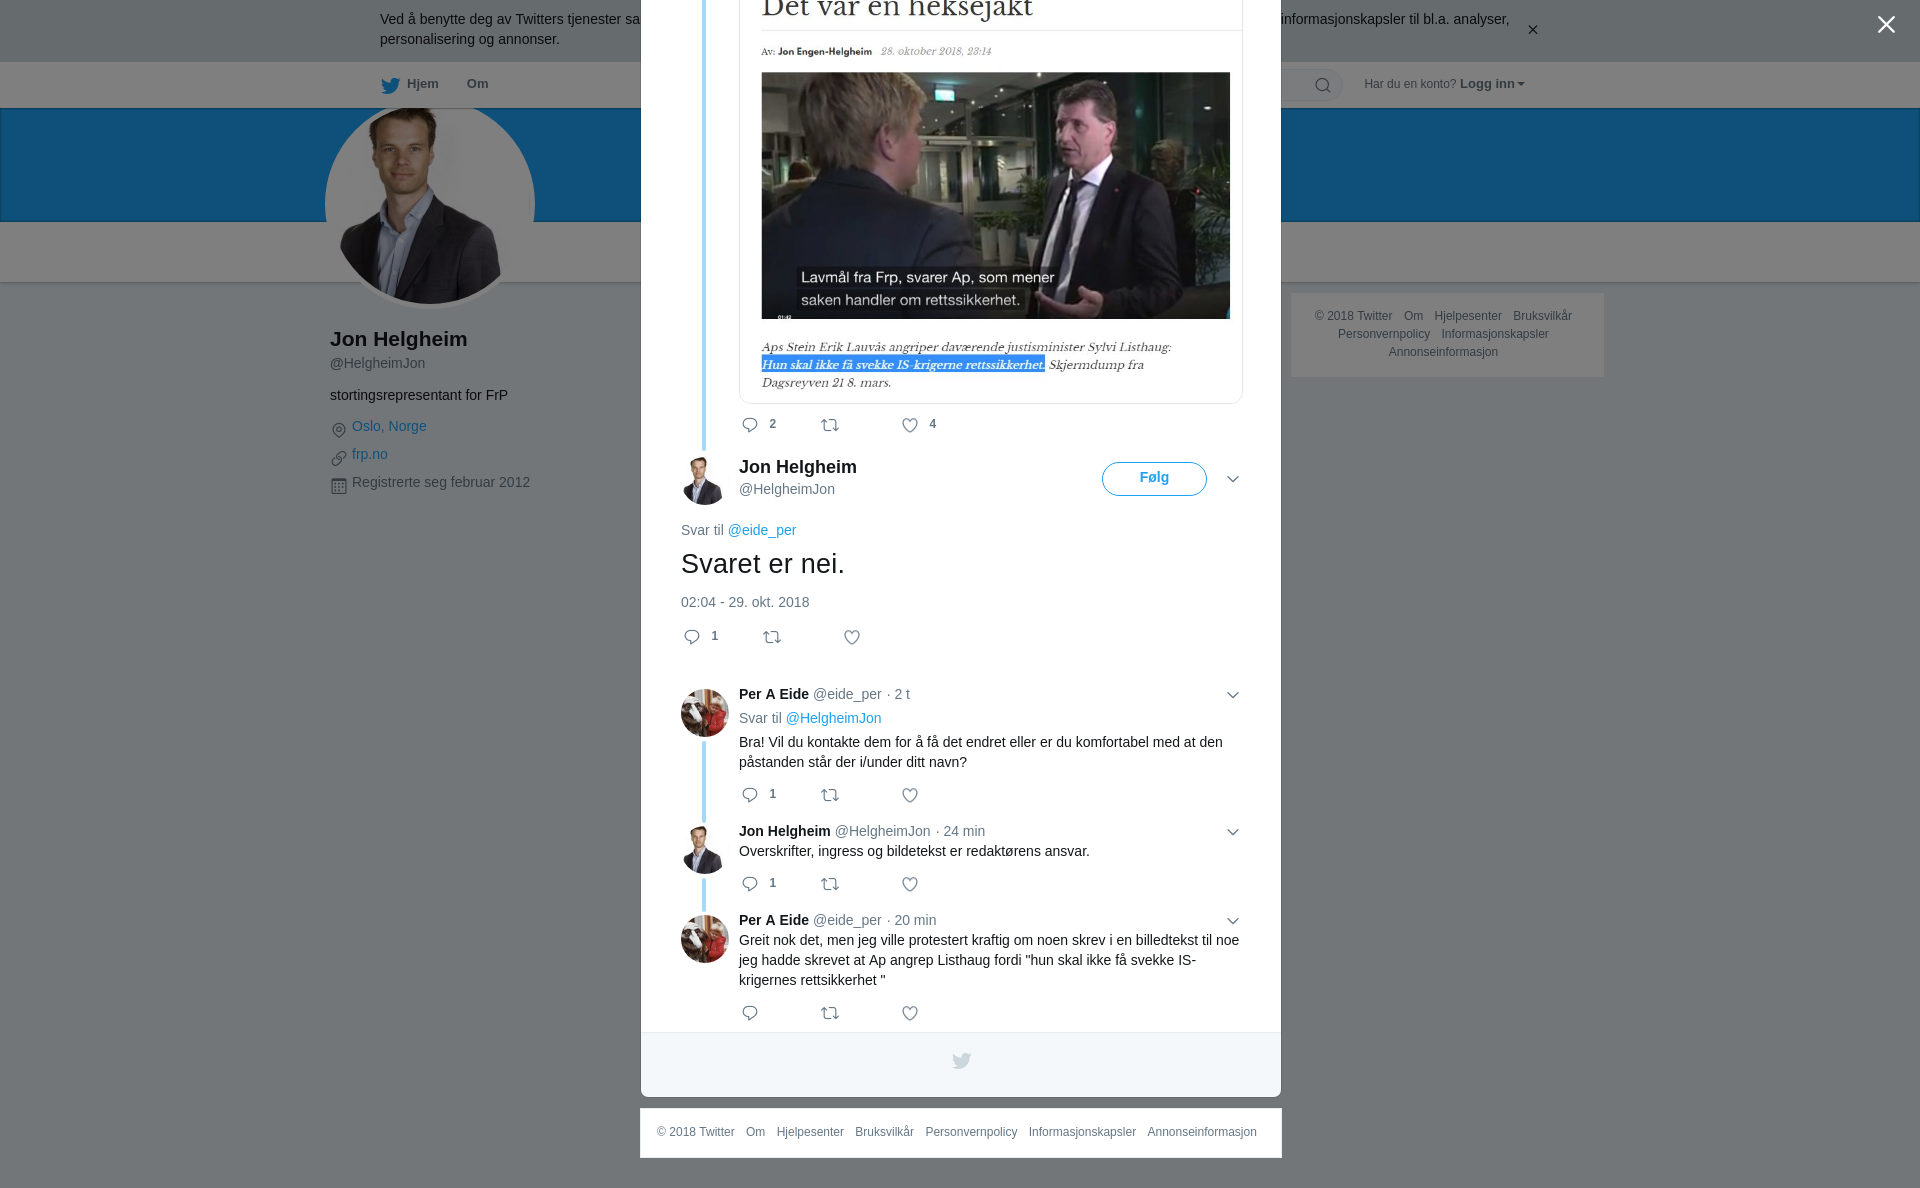Retweet the embedded article tweet

point(830,426)
